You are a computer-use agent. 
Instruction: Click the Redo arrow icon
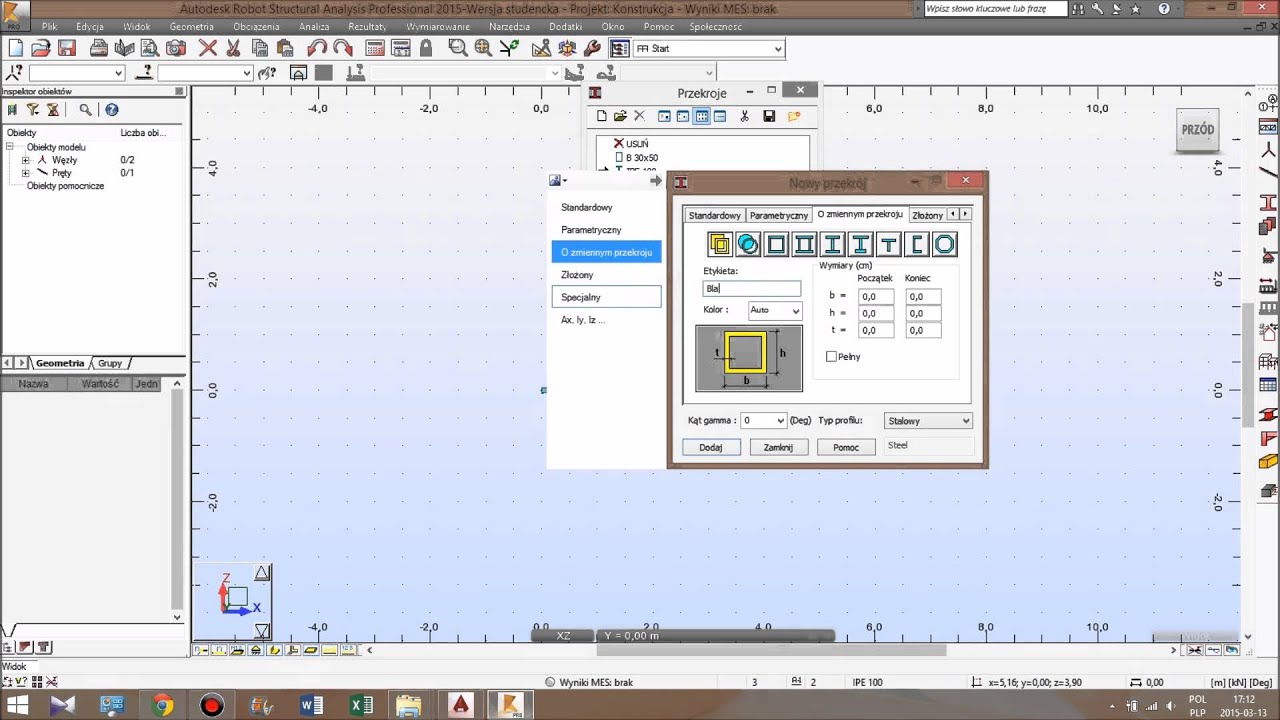point(342,48)
